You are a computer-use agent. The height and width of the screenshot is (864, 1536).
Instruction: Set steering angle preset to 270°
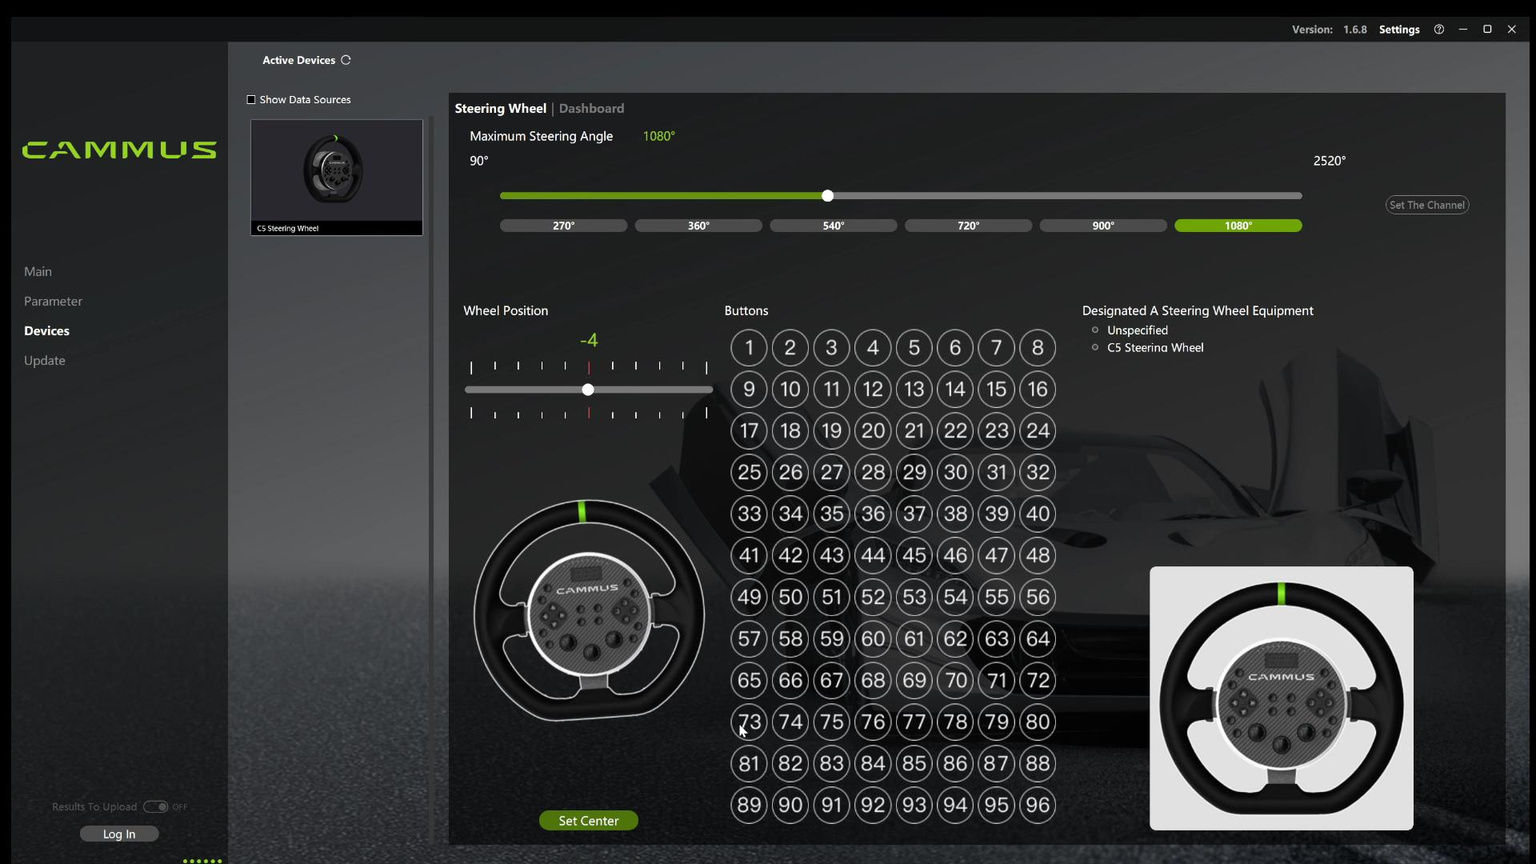tap(564, 226)
